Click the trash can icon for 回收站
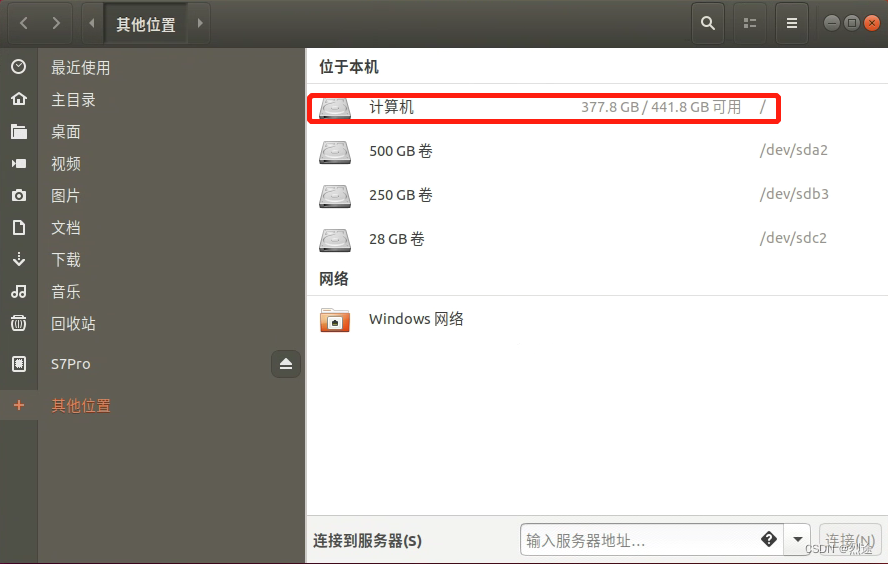888x564 pixels. tap(19, 323)
